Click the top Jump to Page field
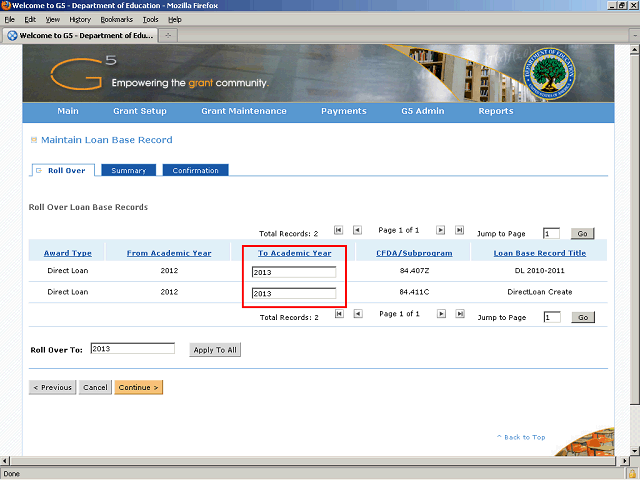 (551, 233)
